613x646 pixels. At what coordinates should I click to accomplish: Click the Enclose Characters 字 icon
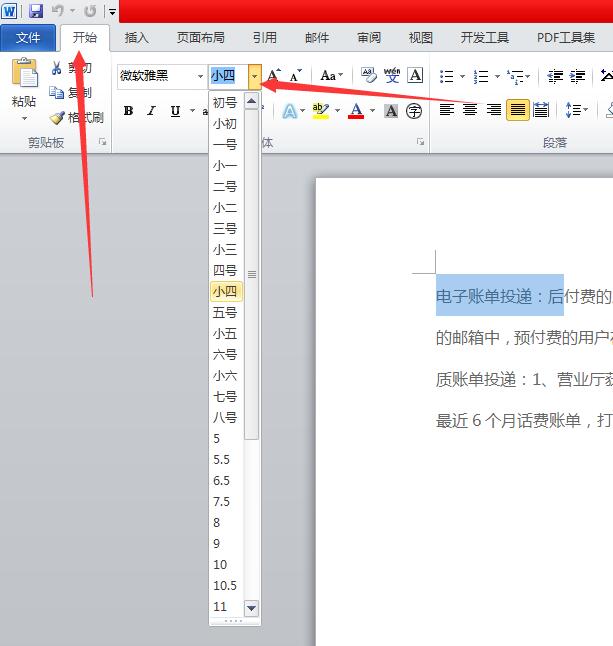414,111
